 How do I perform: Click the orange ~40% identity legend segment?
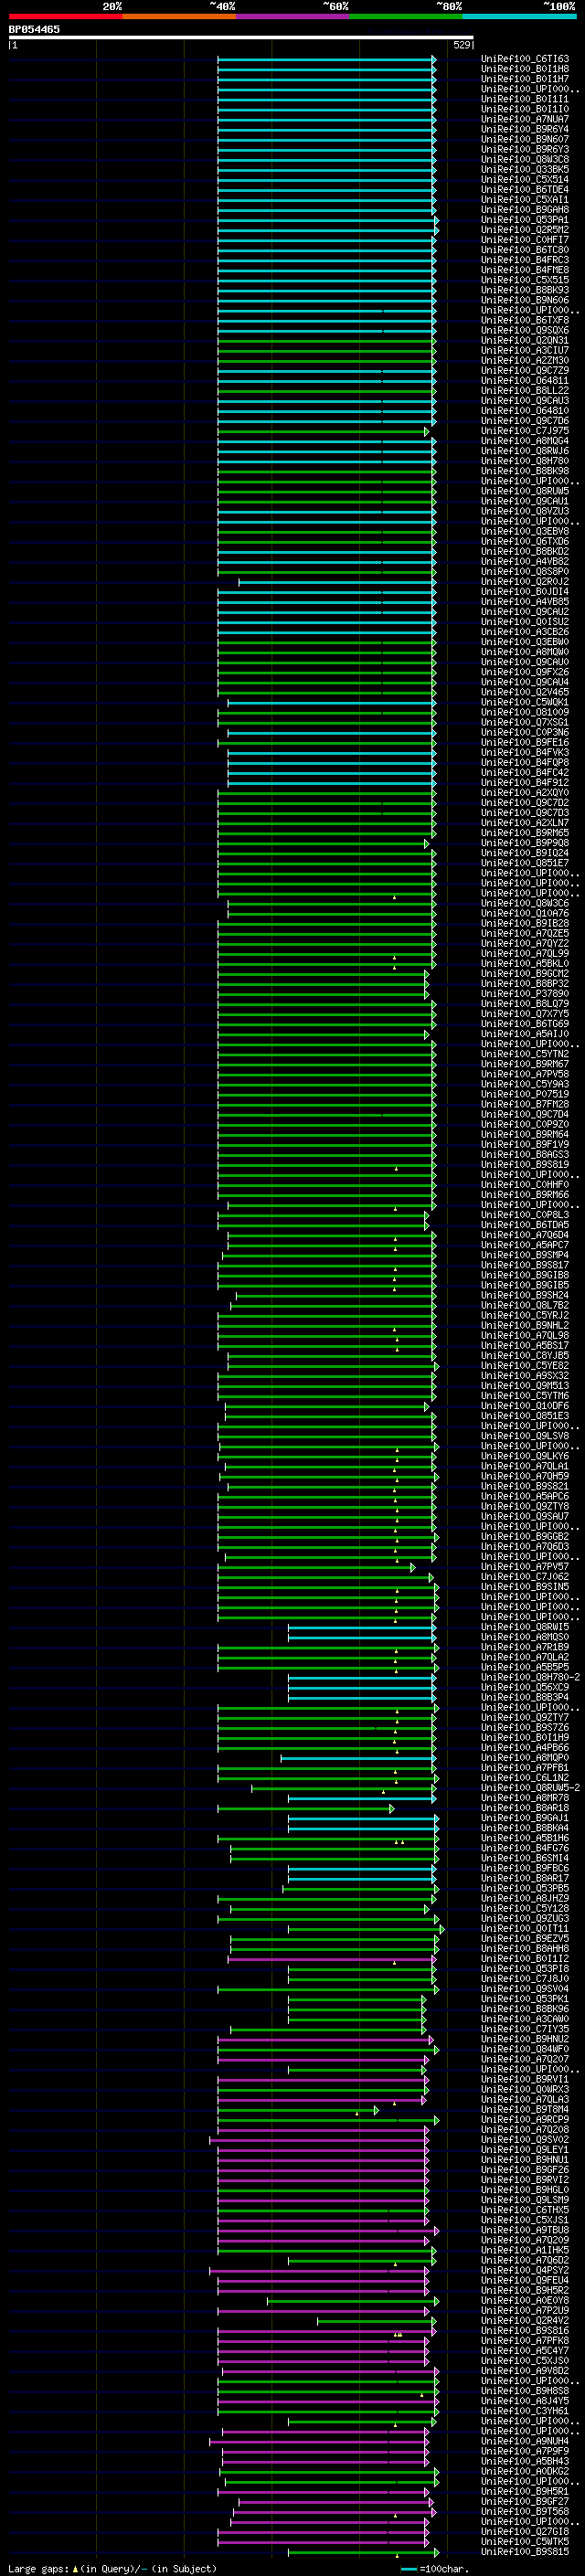(179, 16)
